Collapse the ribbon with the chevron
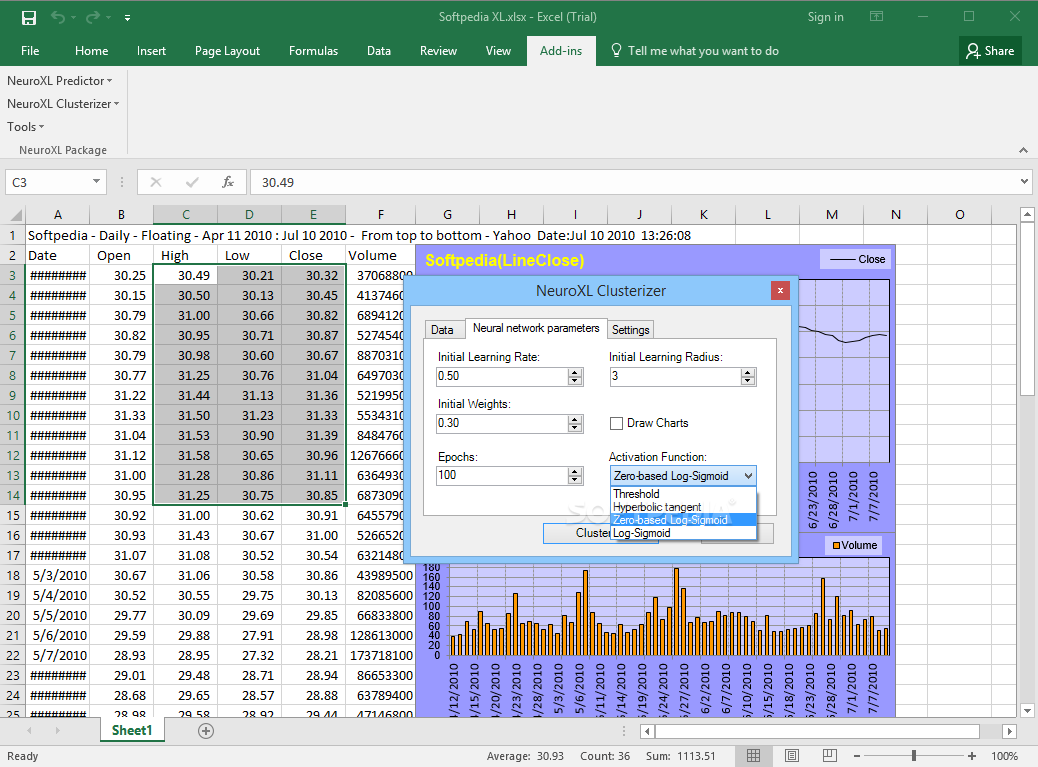Screen dimensions: 1038x767 [x=1023, y=150]
